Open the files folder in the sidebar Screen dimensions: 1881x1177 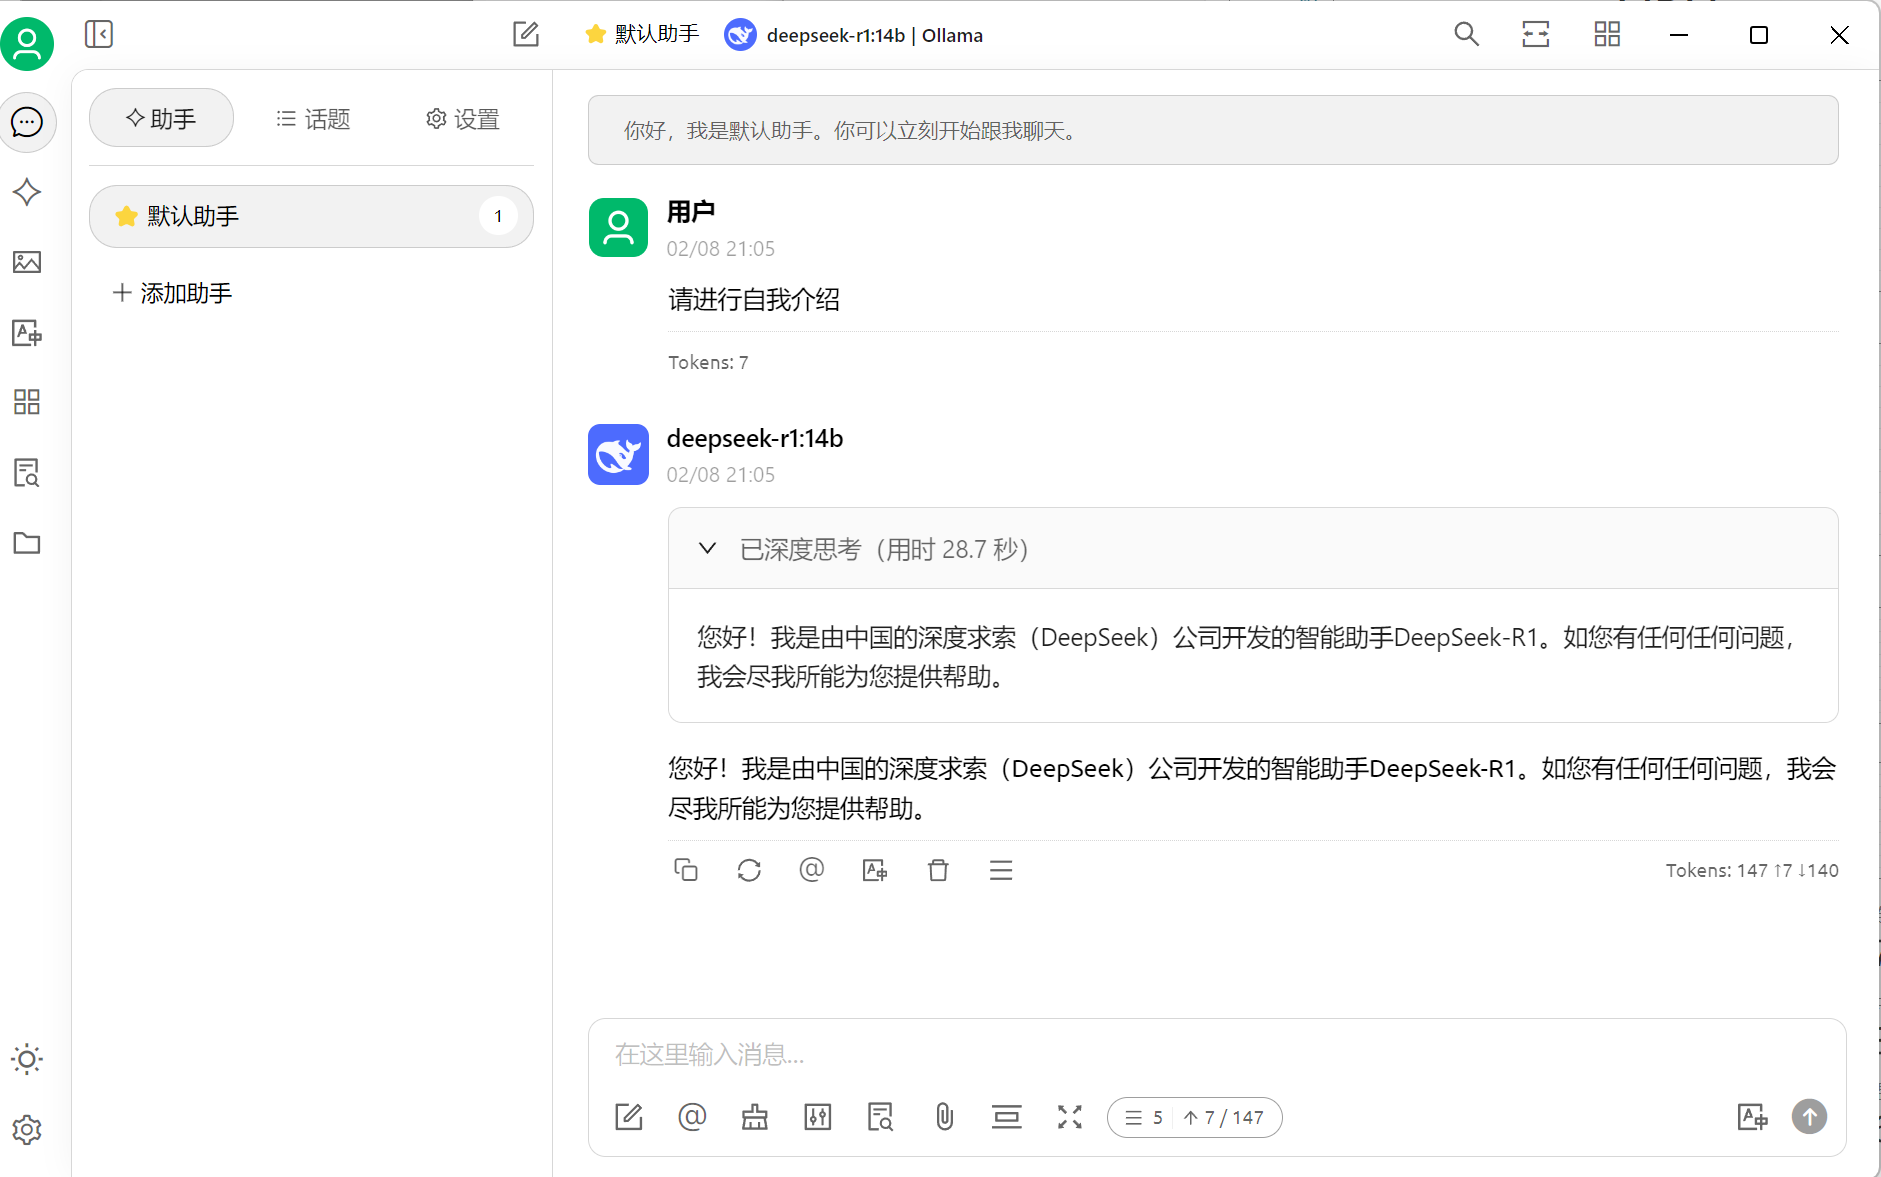click(27, 542)
